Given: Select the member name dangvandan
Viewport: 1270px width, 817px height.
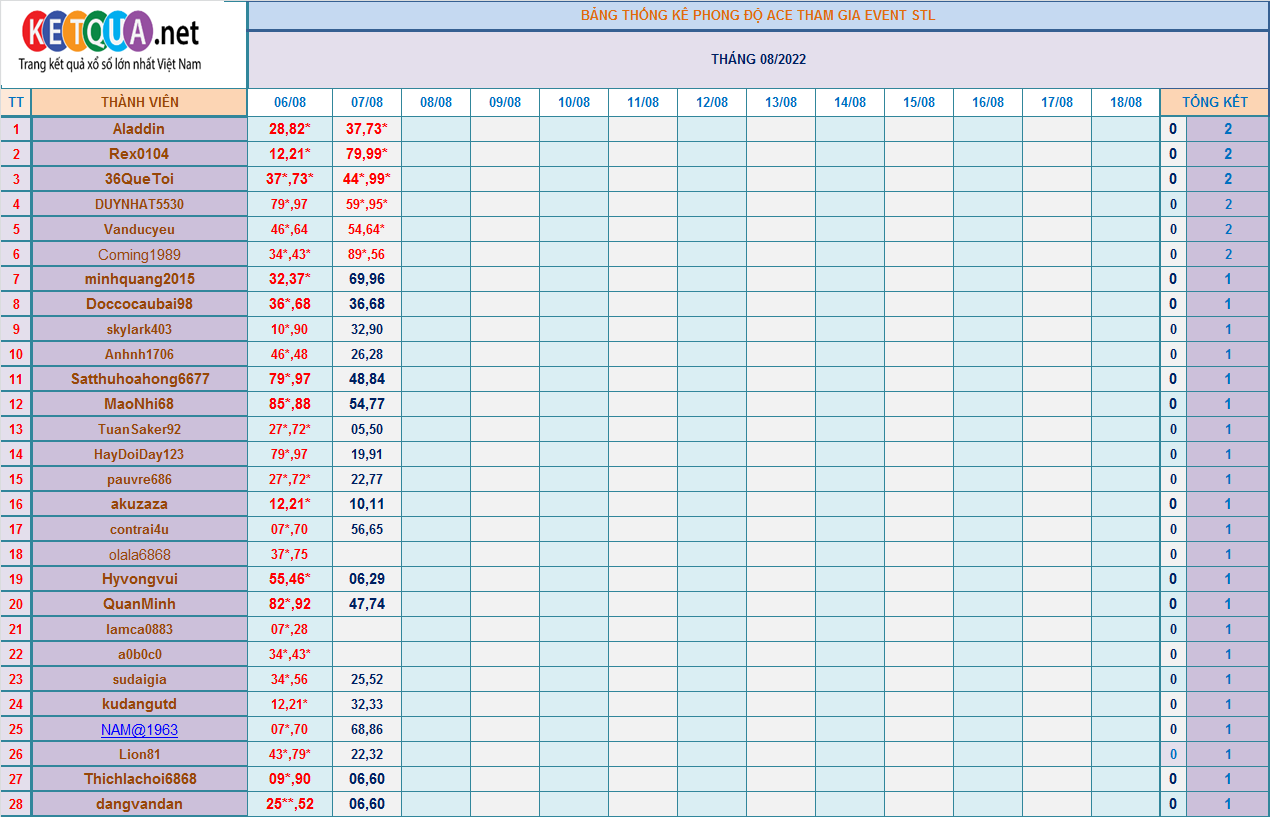Looking at the screenshot, I should point(139,804).
